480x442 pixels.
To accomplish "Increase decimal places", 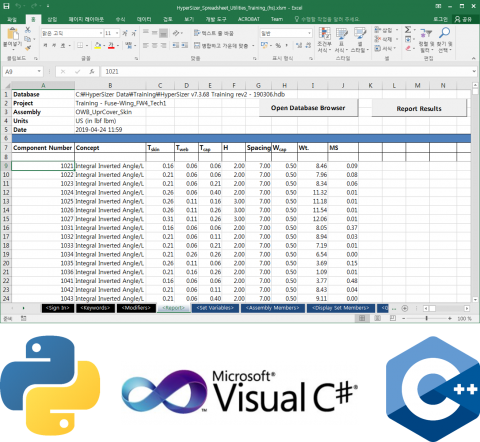I will pyautogui.click(x=299, y=45).
